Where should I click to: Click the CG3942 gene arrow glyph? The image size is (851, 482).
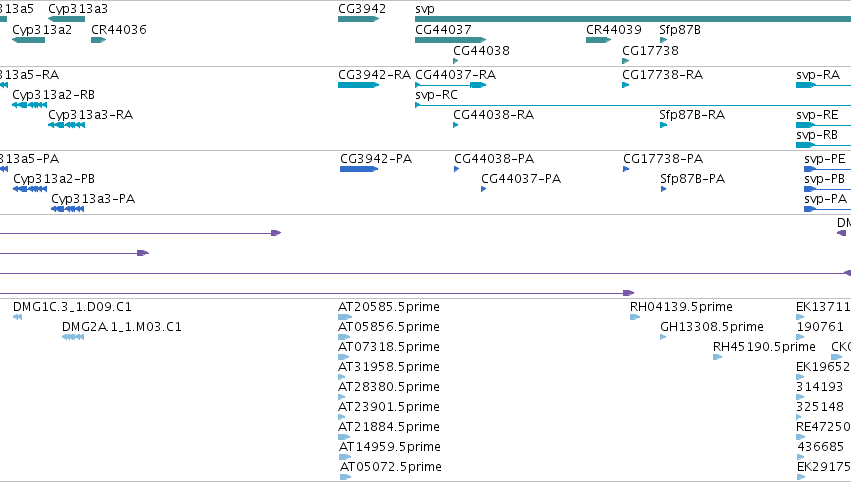coord(358,20)
